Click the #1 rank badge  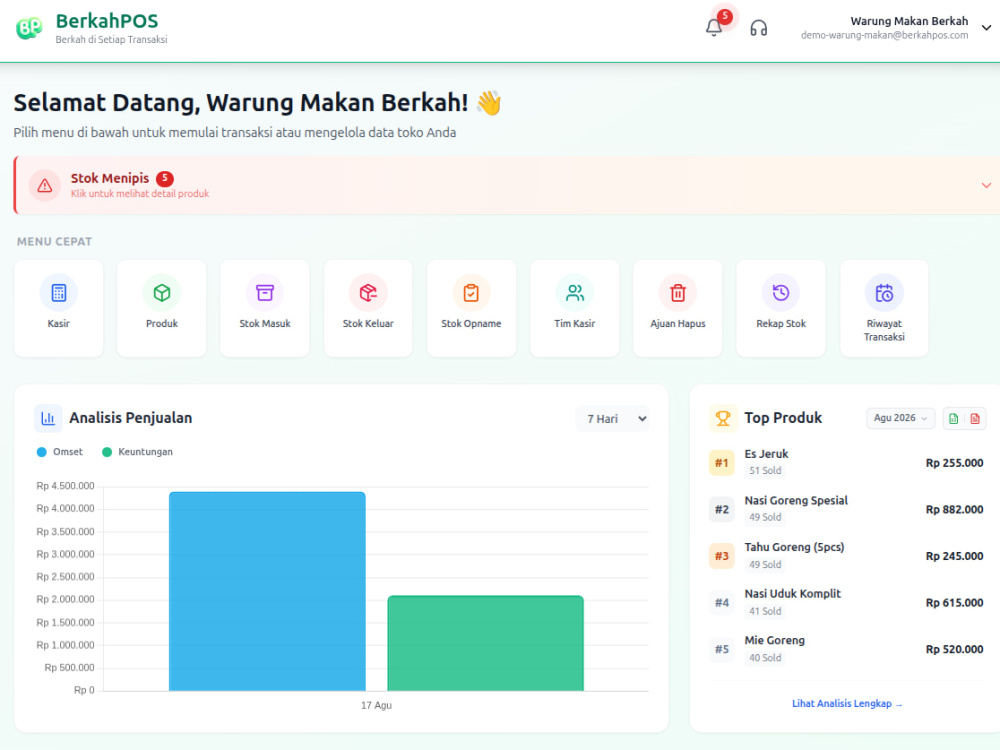coord(721,463)
